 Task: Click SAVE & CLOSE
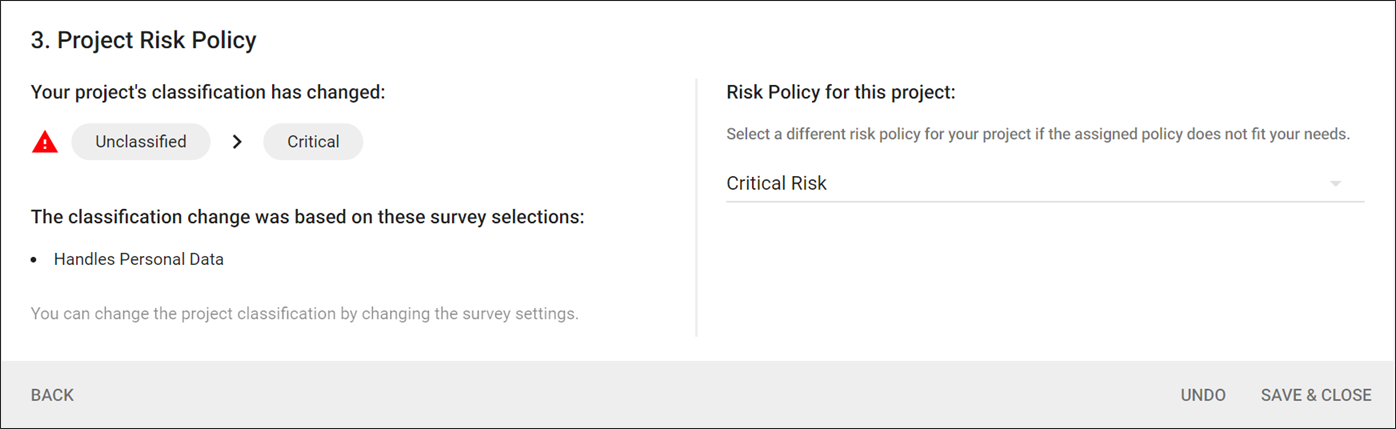click(1316, 395)
